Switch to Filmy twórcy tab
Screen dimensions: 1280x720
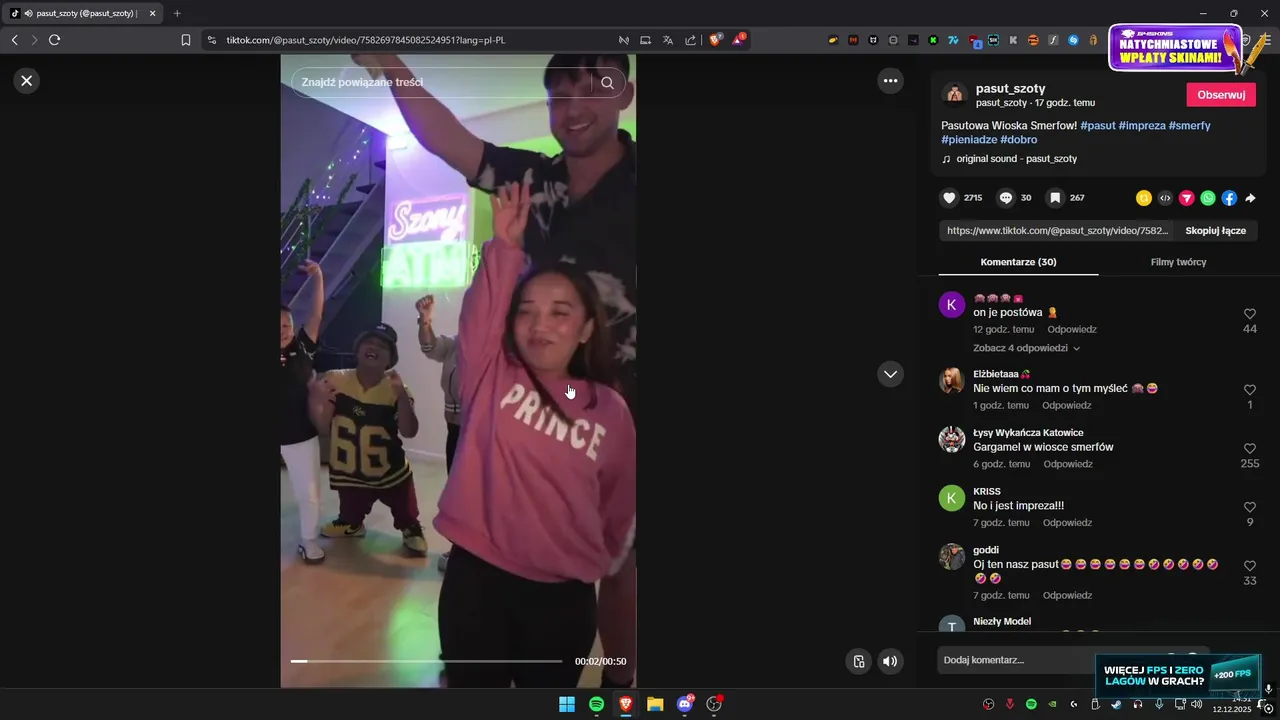point(1178,262)
